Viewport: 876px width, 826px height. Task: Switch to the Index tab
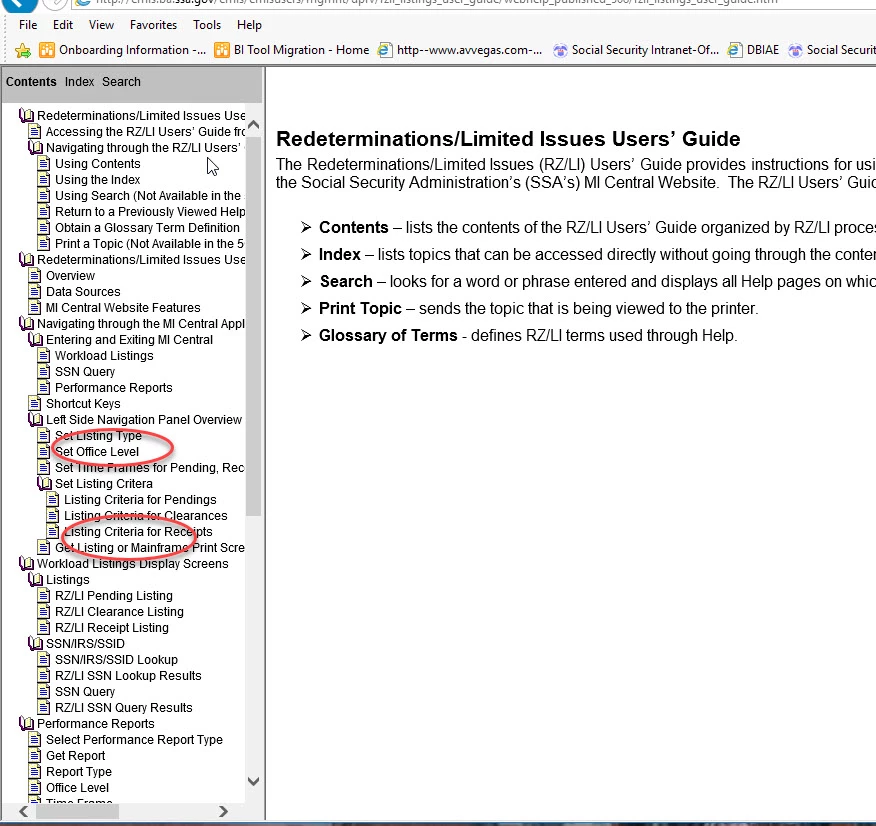pyautogui.click(x=79, y=82)
